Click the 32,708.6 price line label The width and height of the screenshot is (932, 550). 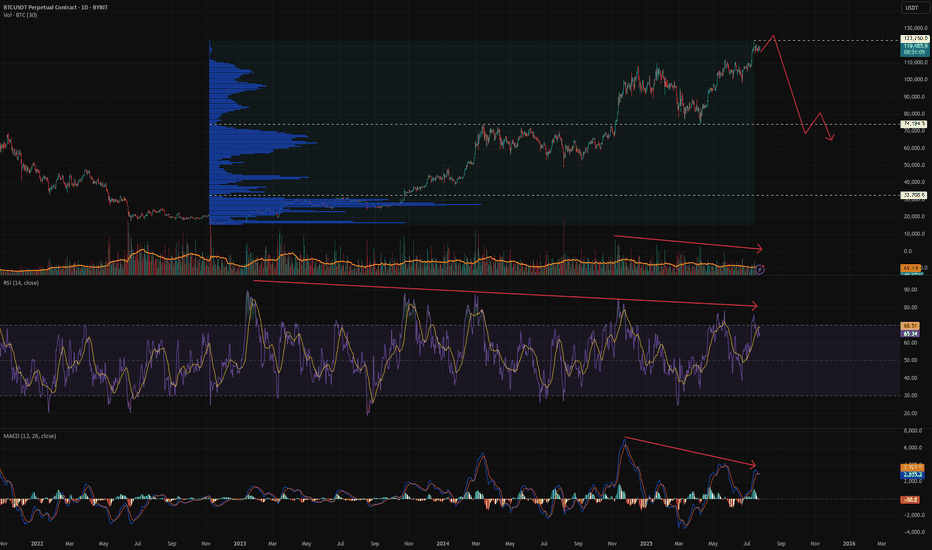[915, 195]
